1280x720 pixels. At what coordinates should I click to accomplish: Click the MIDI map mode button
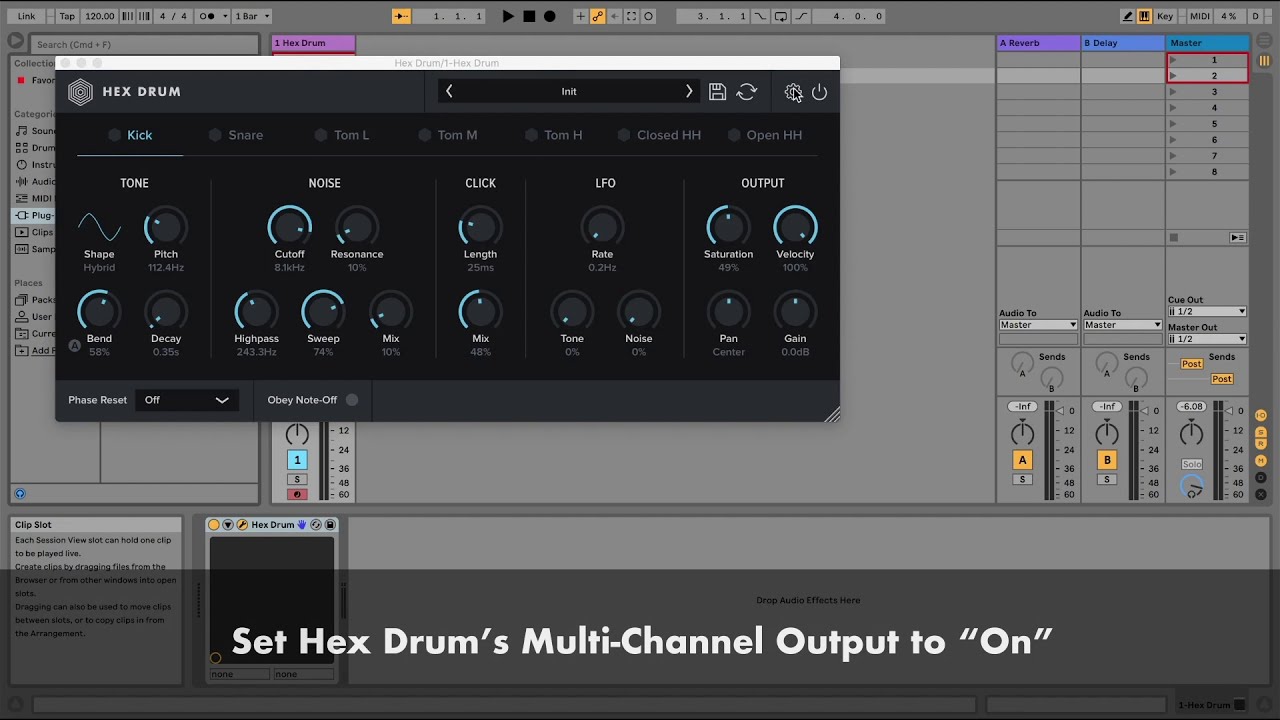tap(1199, 16)
